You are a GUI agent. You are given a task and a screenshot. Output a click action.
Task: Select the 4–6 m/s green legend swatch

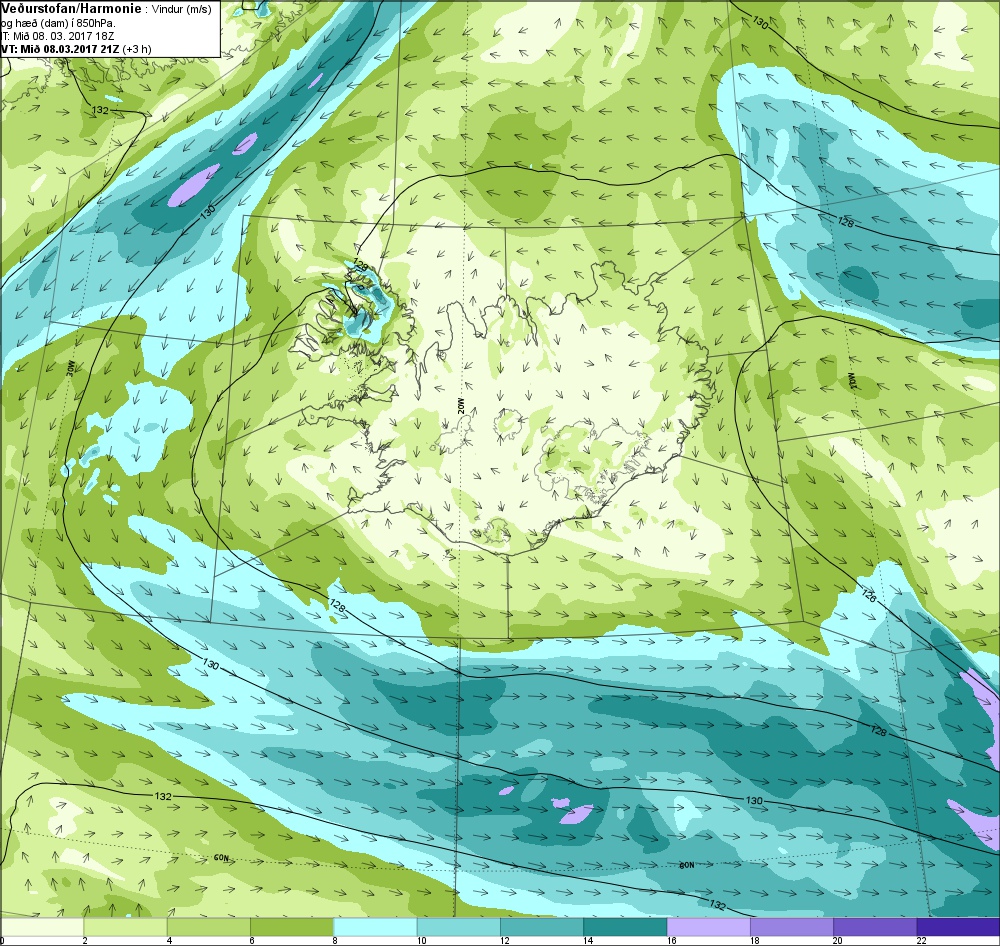tap(209, 926)
